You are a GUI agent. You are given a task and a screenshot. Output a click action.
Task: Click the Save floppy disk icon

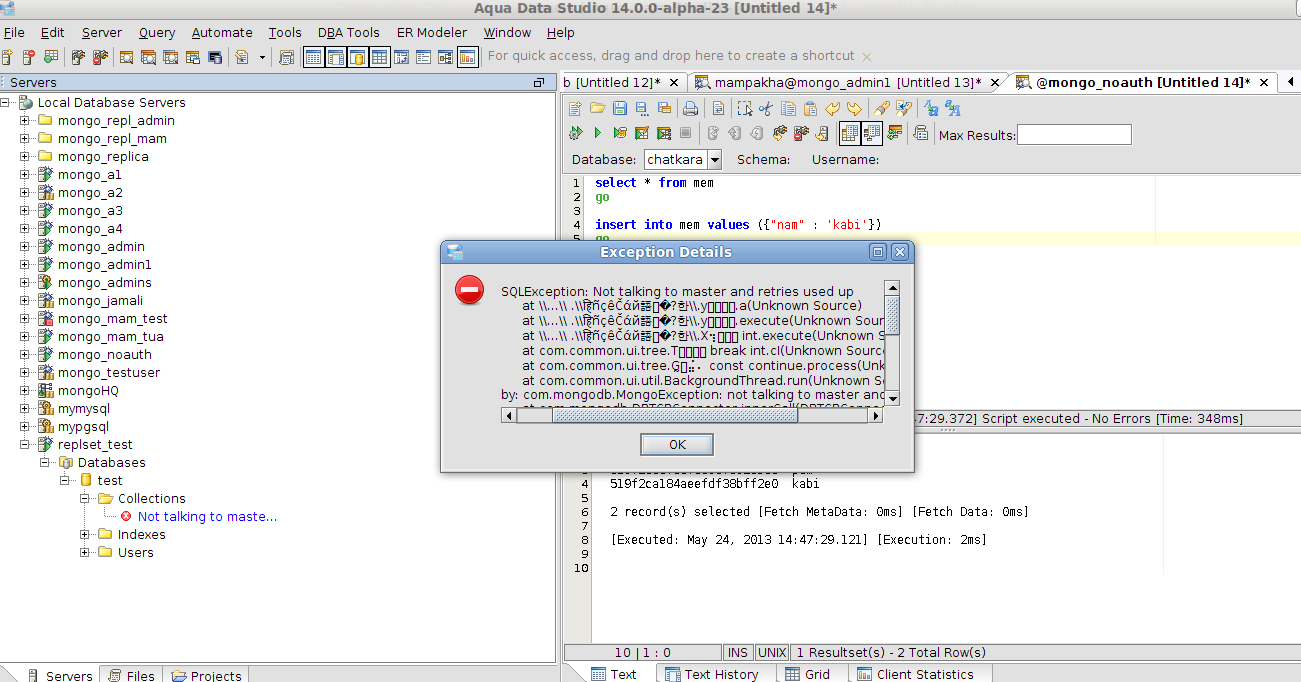click(620, 108)
